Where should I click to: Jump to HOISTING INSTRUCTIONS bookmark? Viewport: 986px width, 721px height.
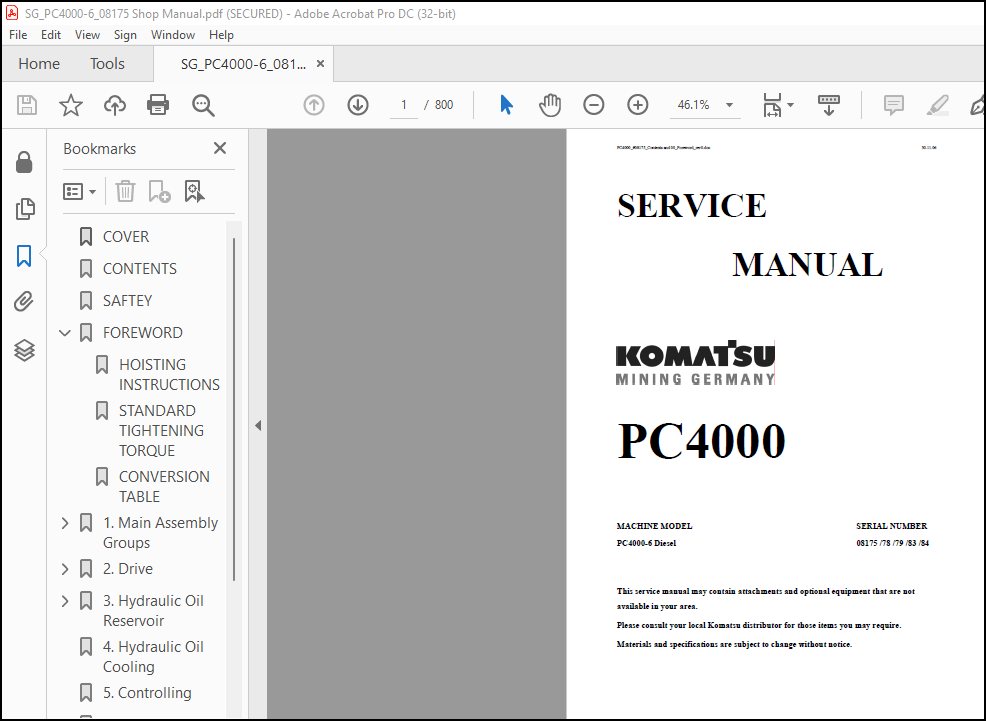click(169, 375)
